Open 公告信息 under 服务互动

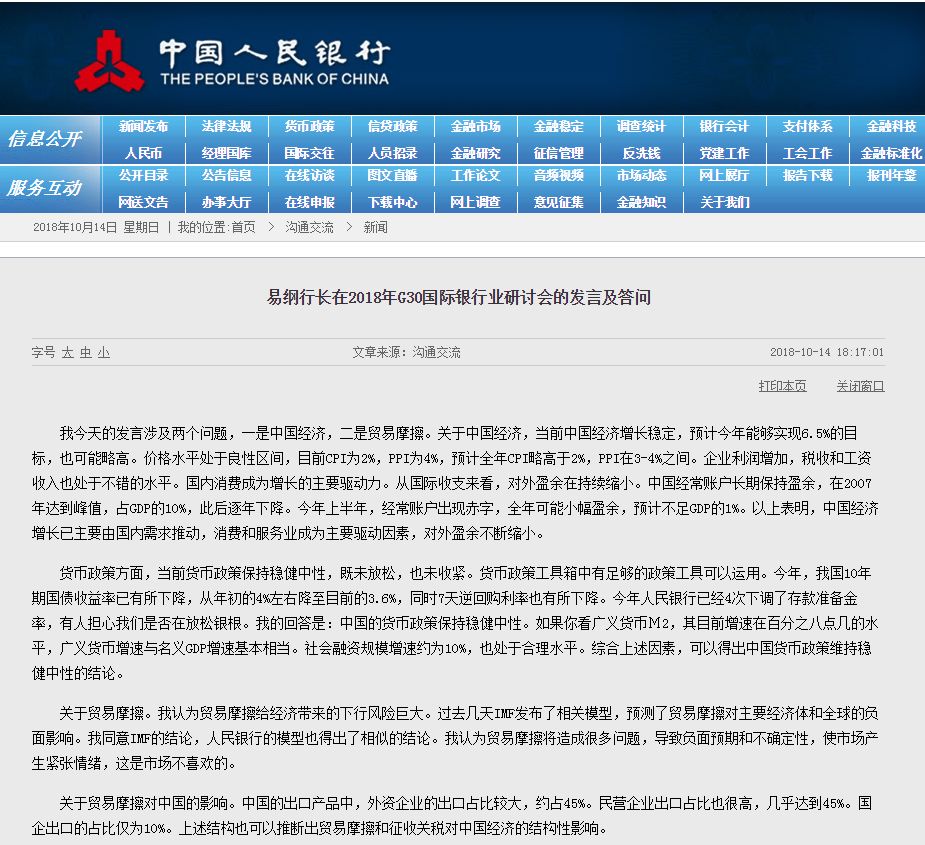[x=227, y=175]
